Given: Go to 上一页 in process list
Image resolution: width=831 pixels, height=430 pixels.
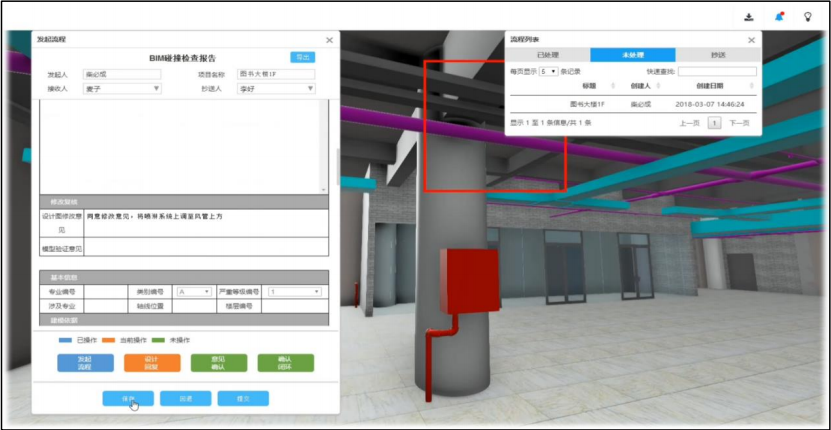Looking at the screenshot, I should coord(689,123).
